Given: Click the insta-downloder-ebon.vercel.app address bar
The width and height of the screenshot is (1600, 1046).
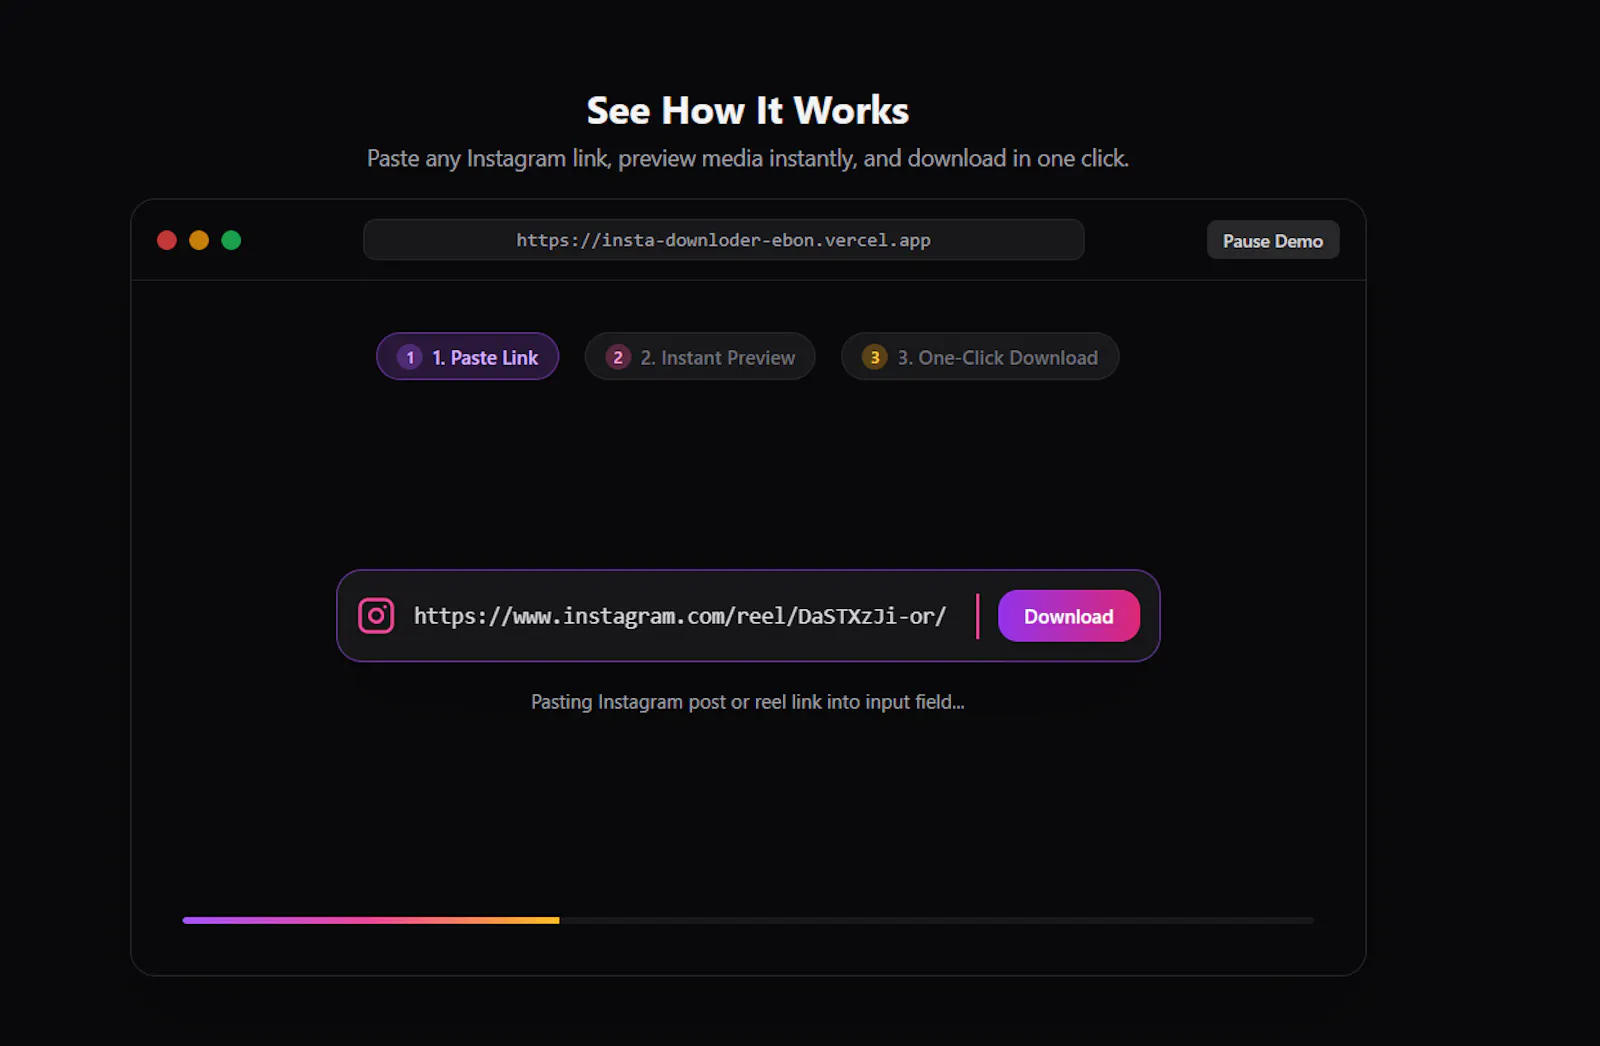Looking at the screenshot, I should (724, 240).
